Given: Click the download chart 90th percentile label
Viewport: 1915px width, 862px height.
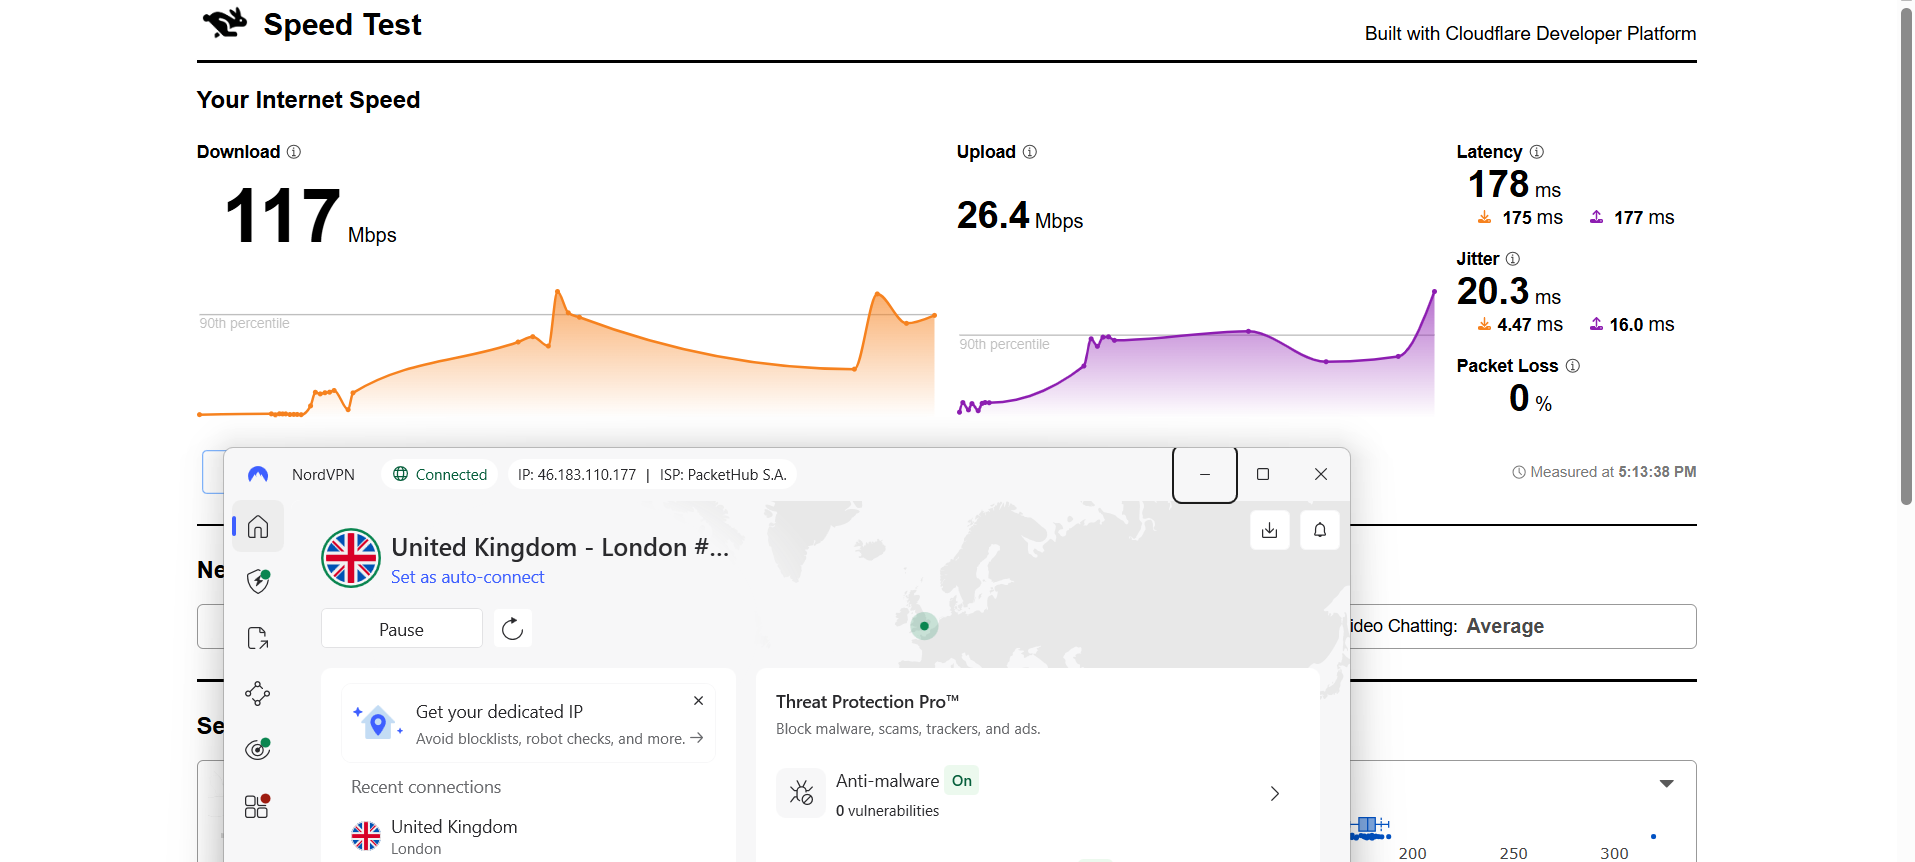Looking at the screenshot, I should tap(244, 323).
